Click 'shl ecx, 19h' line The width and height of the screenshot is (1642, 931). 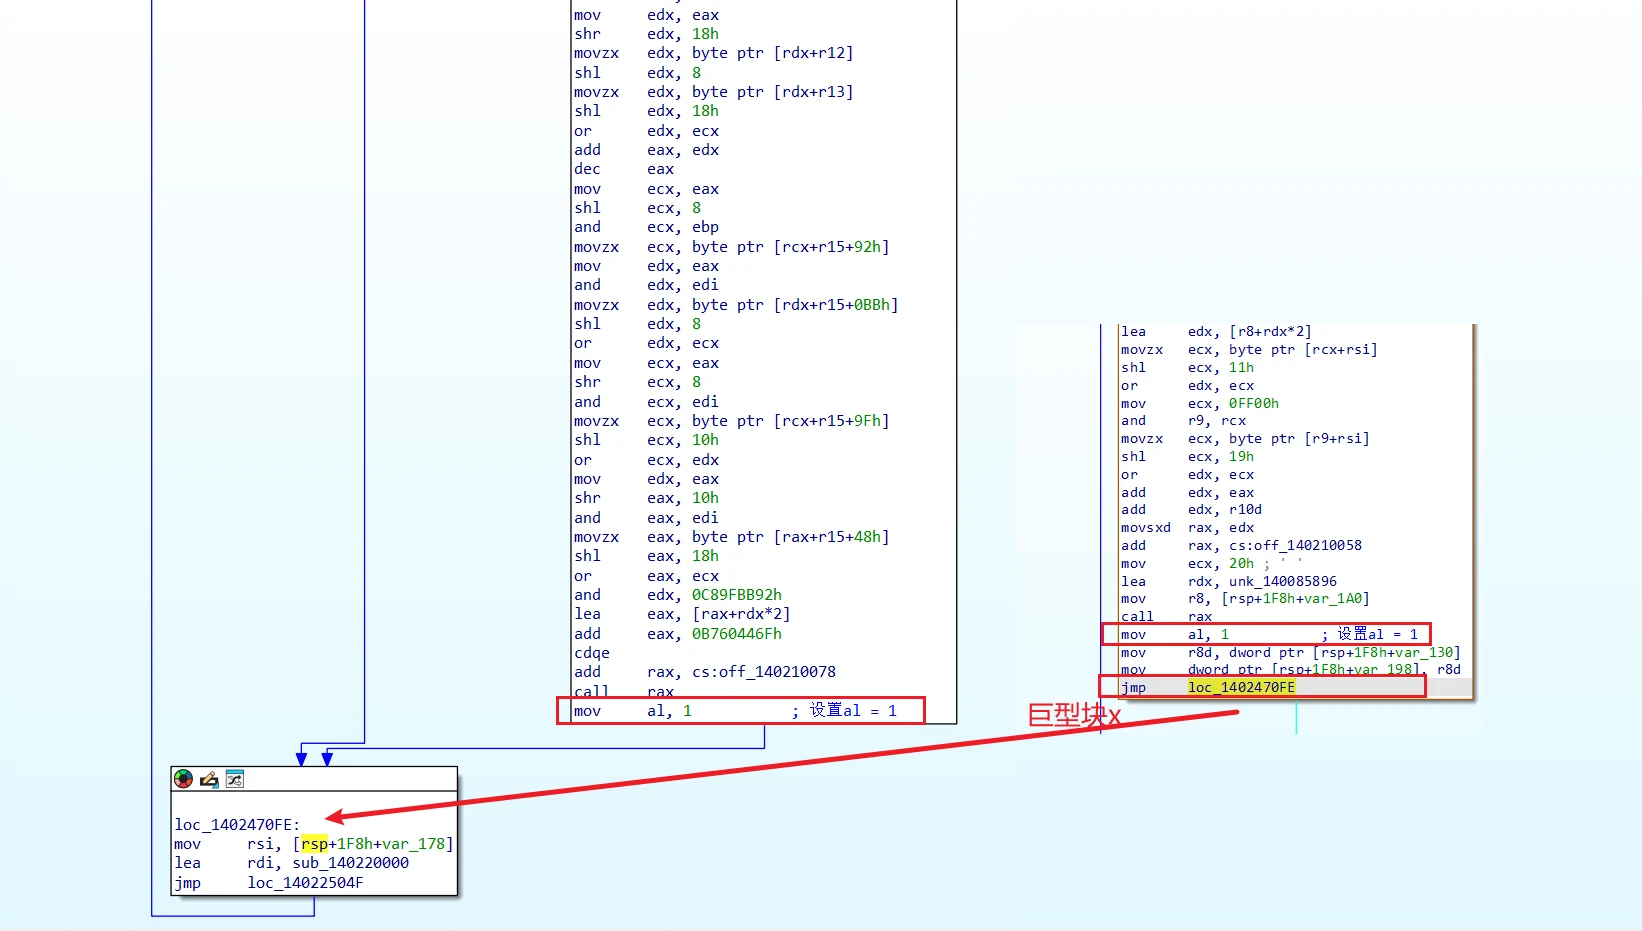pyautogui.click(x=1187, y=457)
